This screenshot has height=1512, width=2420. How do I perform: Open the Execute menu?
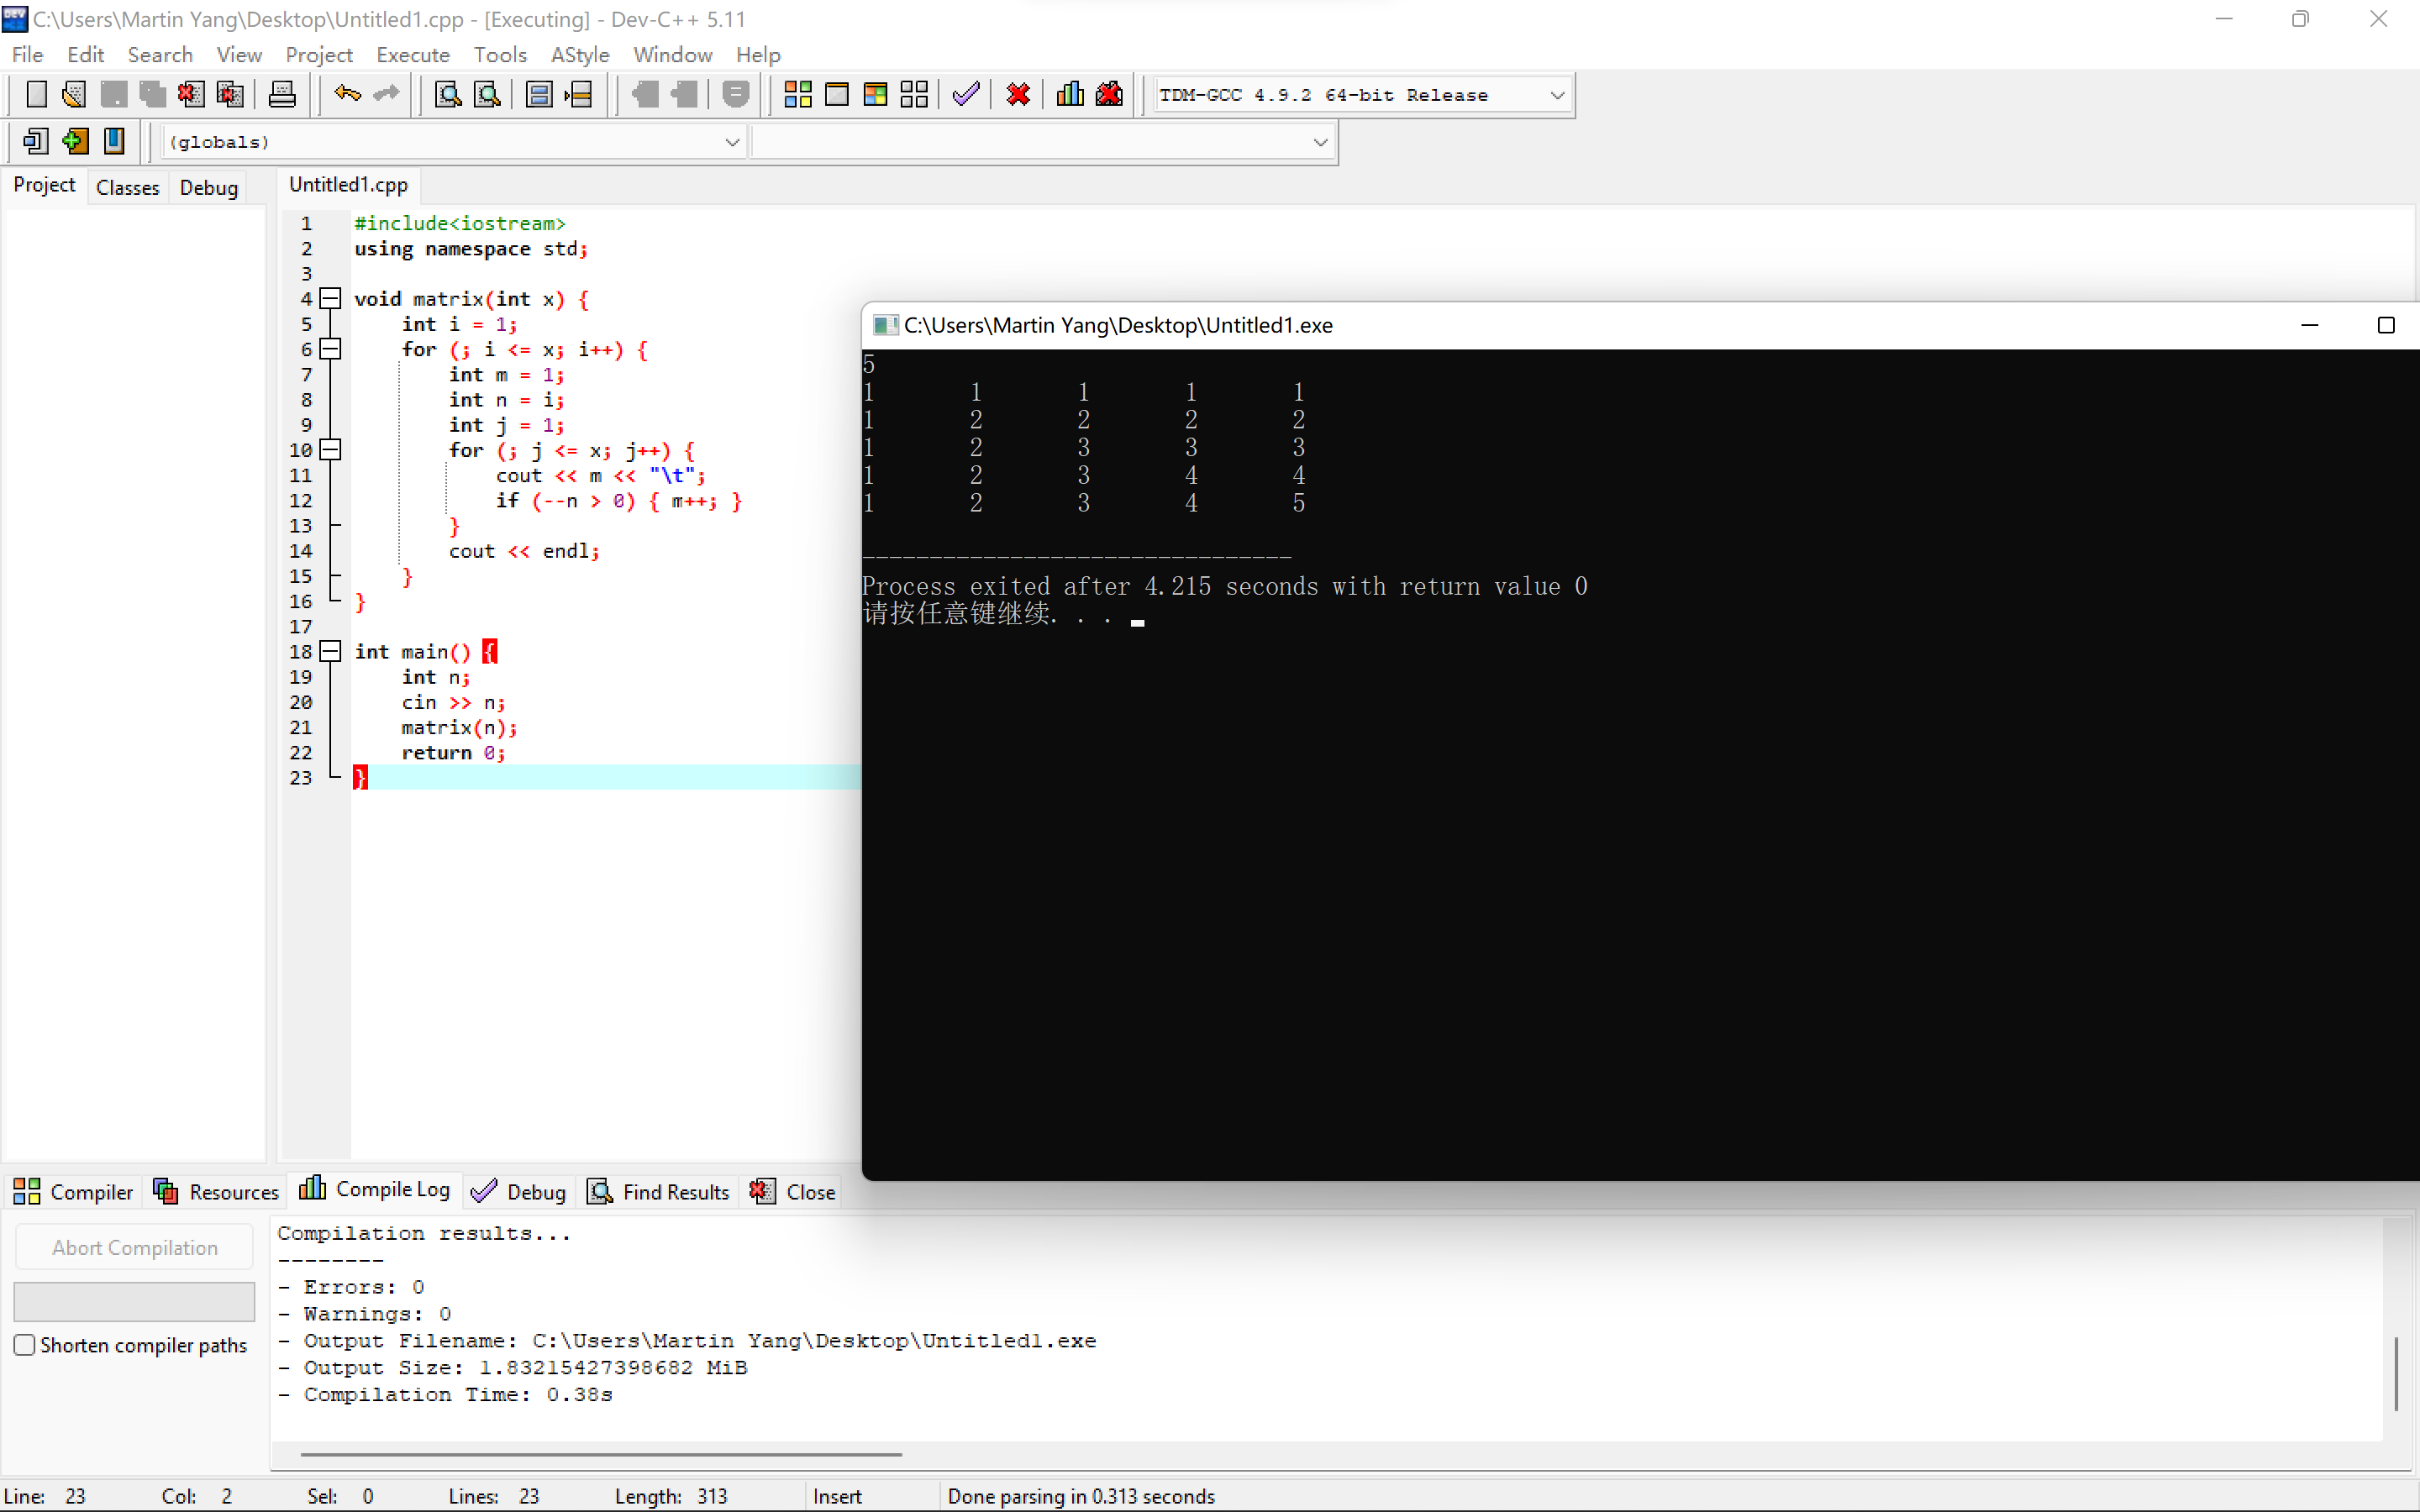coord(412,55)
